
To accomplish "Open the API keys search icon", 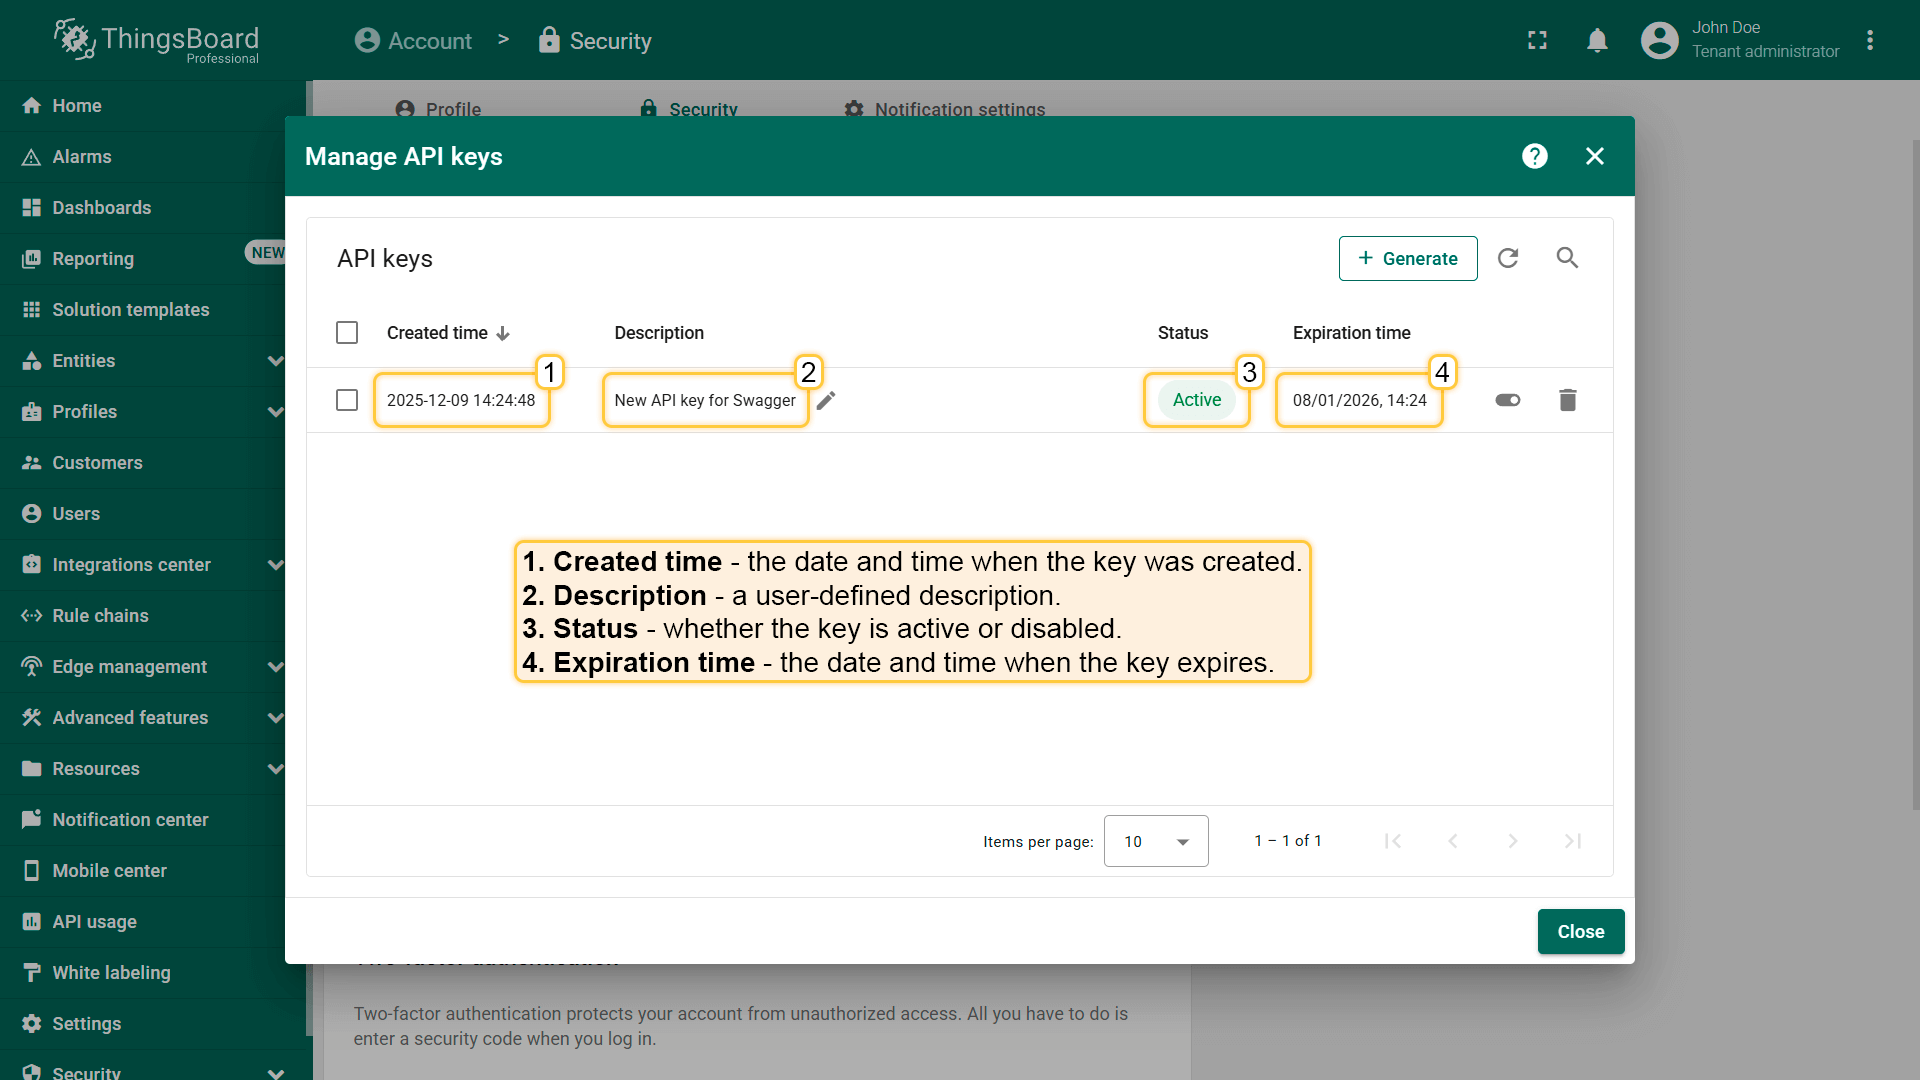I will [1567, 258].
